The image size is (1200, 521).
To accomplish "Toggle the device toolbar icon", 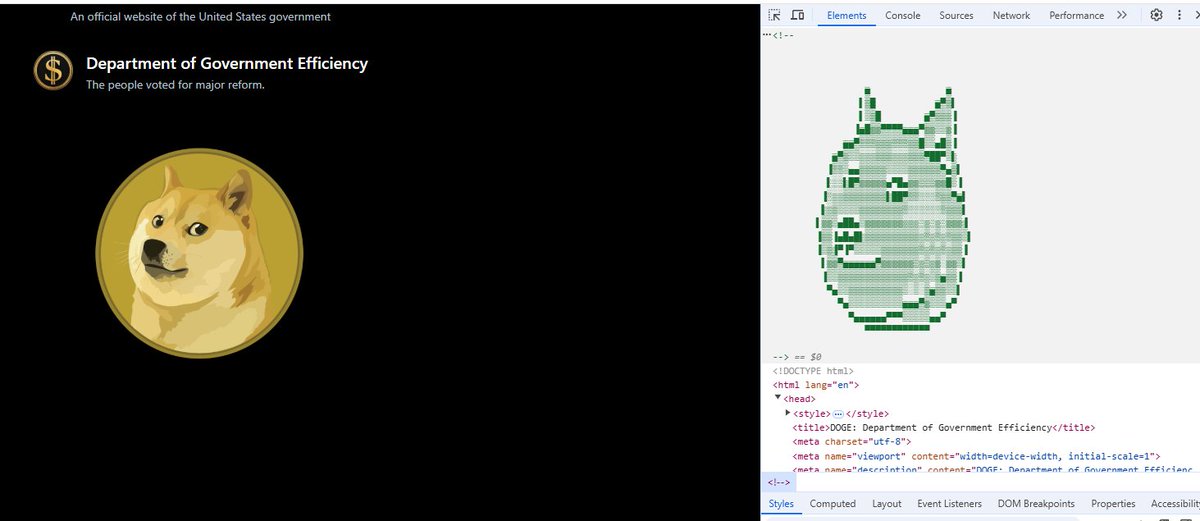I will point(798,15).
